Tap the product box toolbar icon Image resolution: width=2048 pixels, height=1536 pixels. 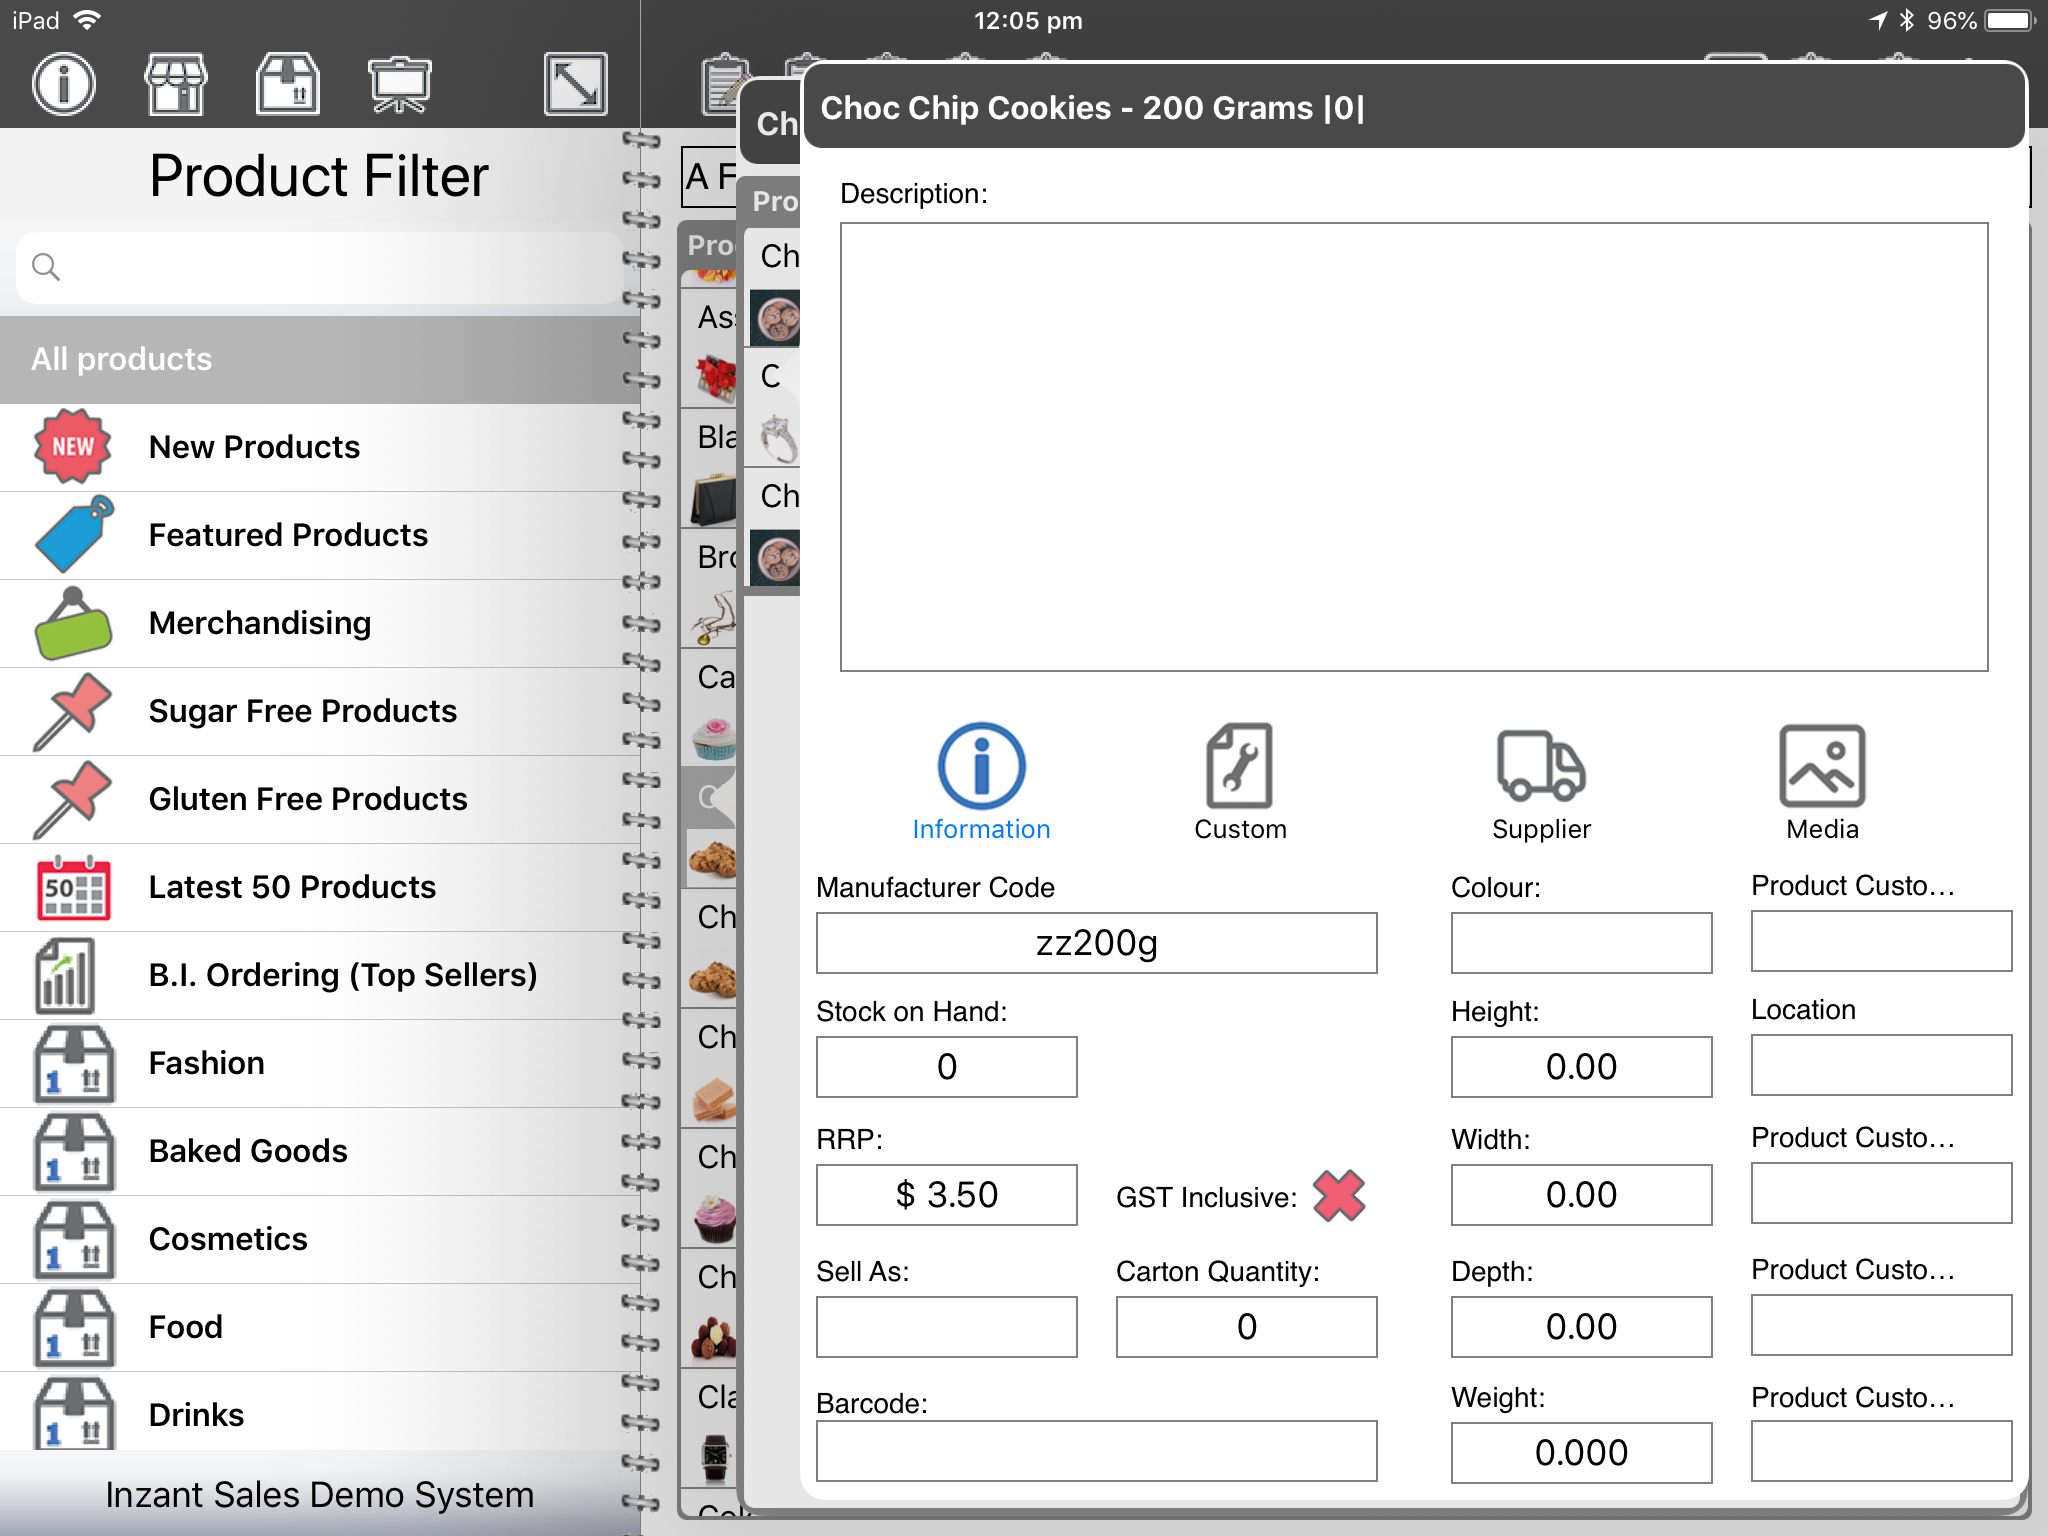[x=288, y=84]
